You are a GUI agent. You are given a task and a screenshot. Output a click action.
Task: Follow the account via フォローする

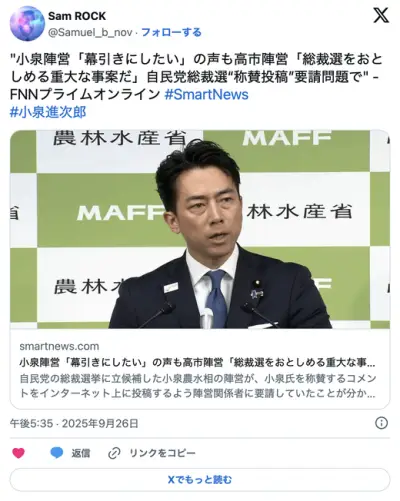pyautogui.click(x=171, y=32)
